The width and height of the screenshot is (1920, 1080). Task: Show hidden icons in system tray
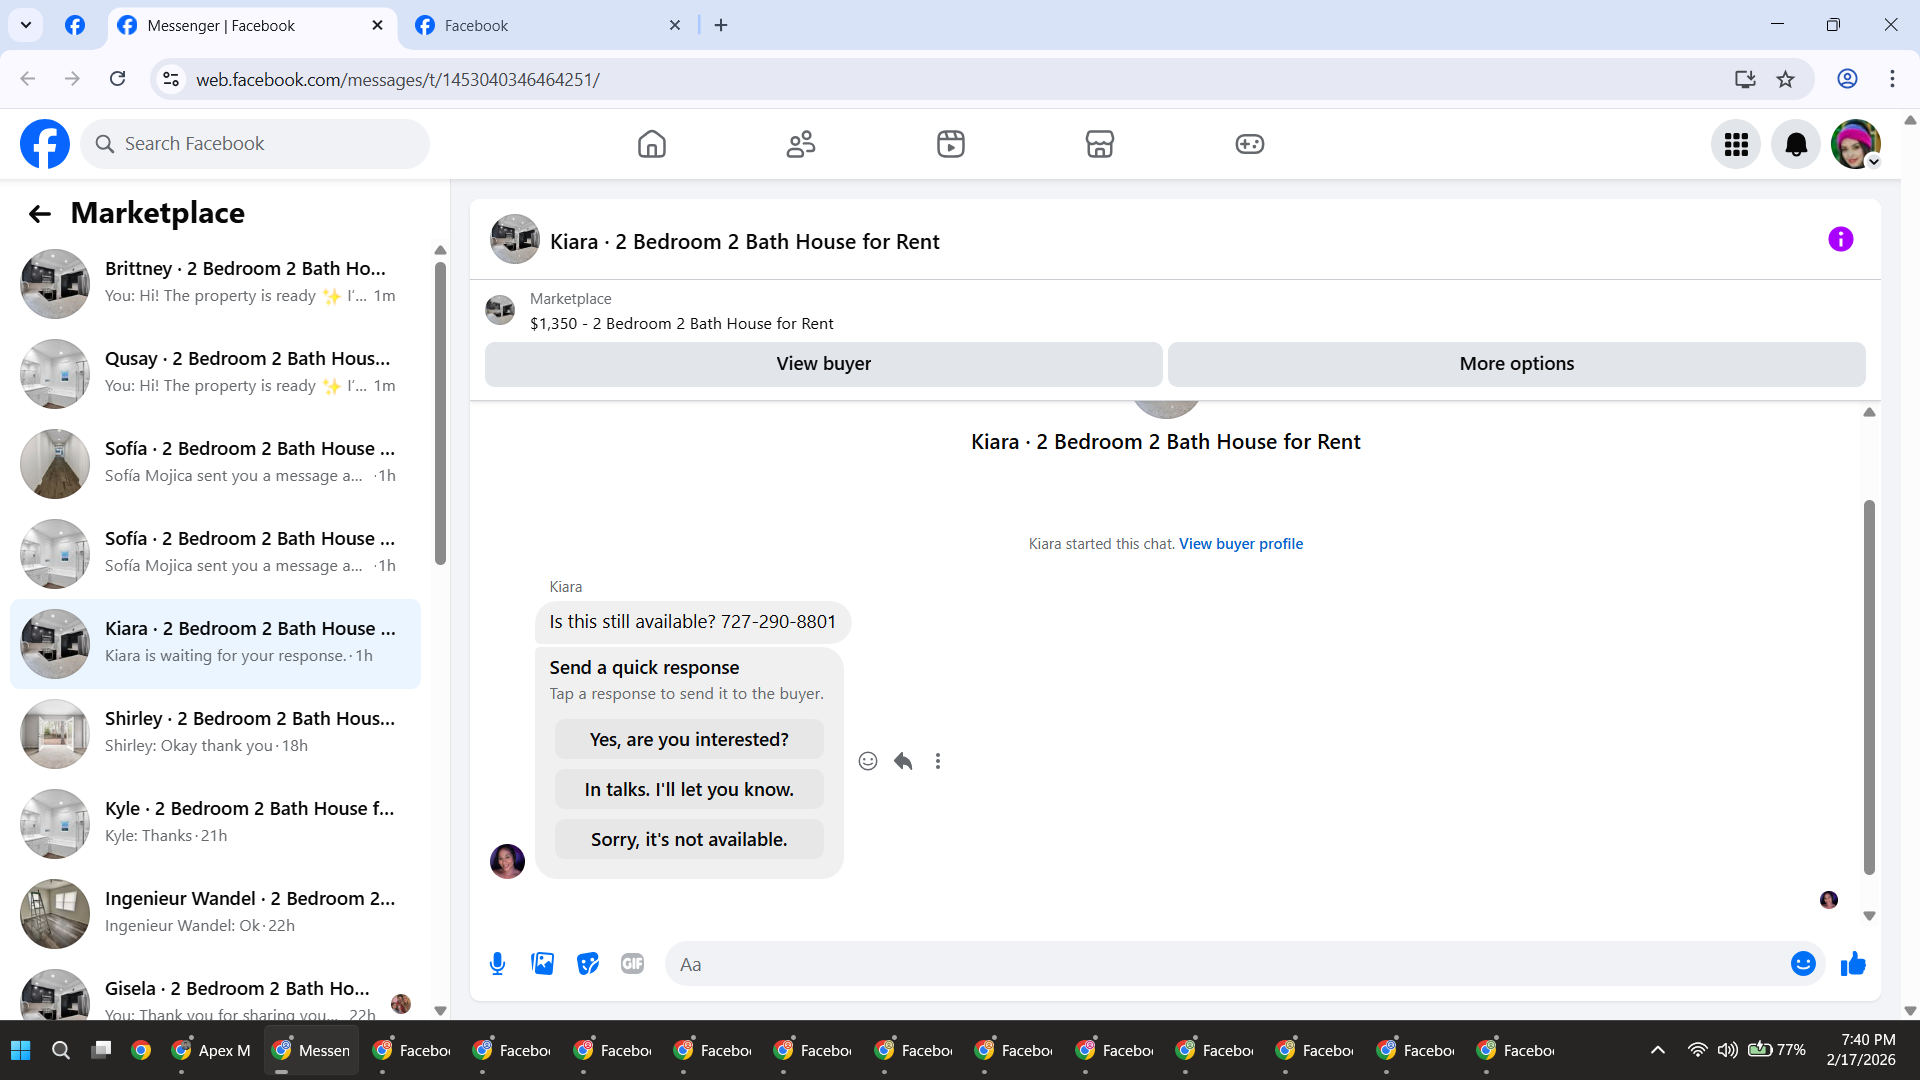(x=1657, y=1050)
